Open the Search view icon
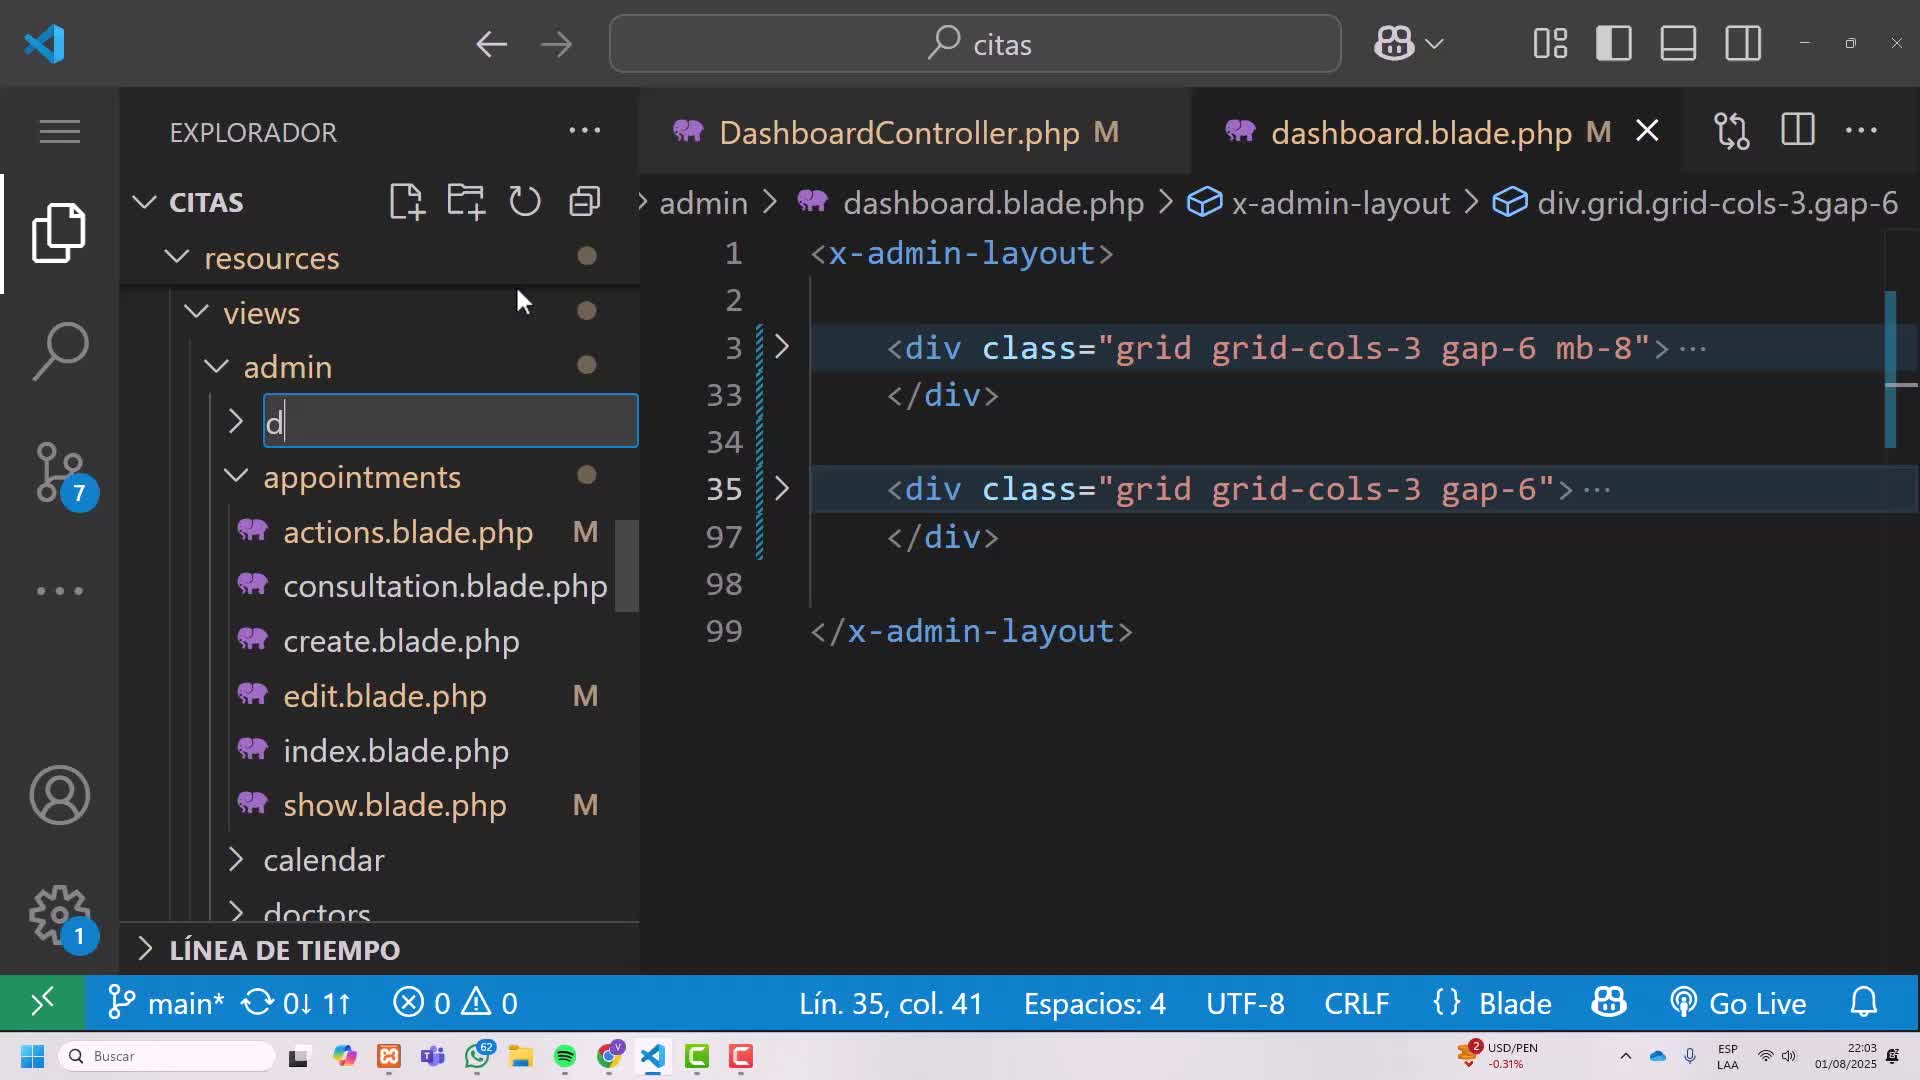Image resolution: width=1920 pixels, height=1080 pixels. (x=59, y=351)
